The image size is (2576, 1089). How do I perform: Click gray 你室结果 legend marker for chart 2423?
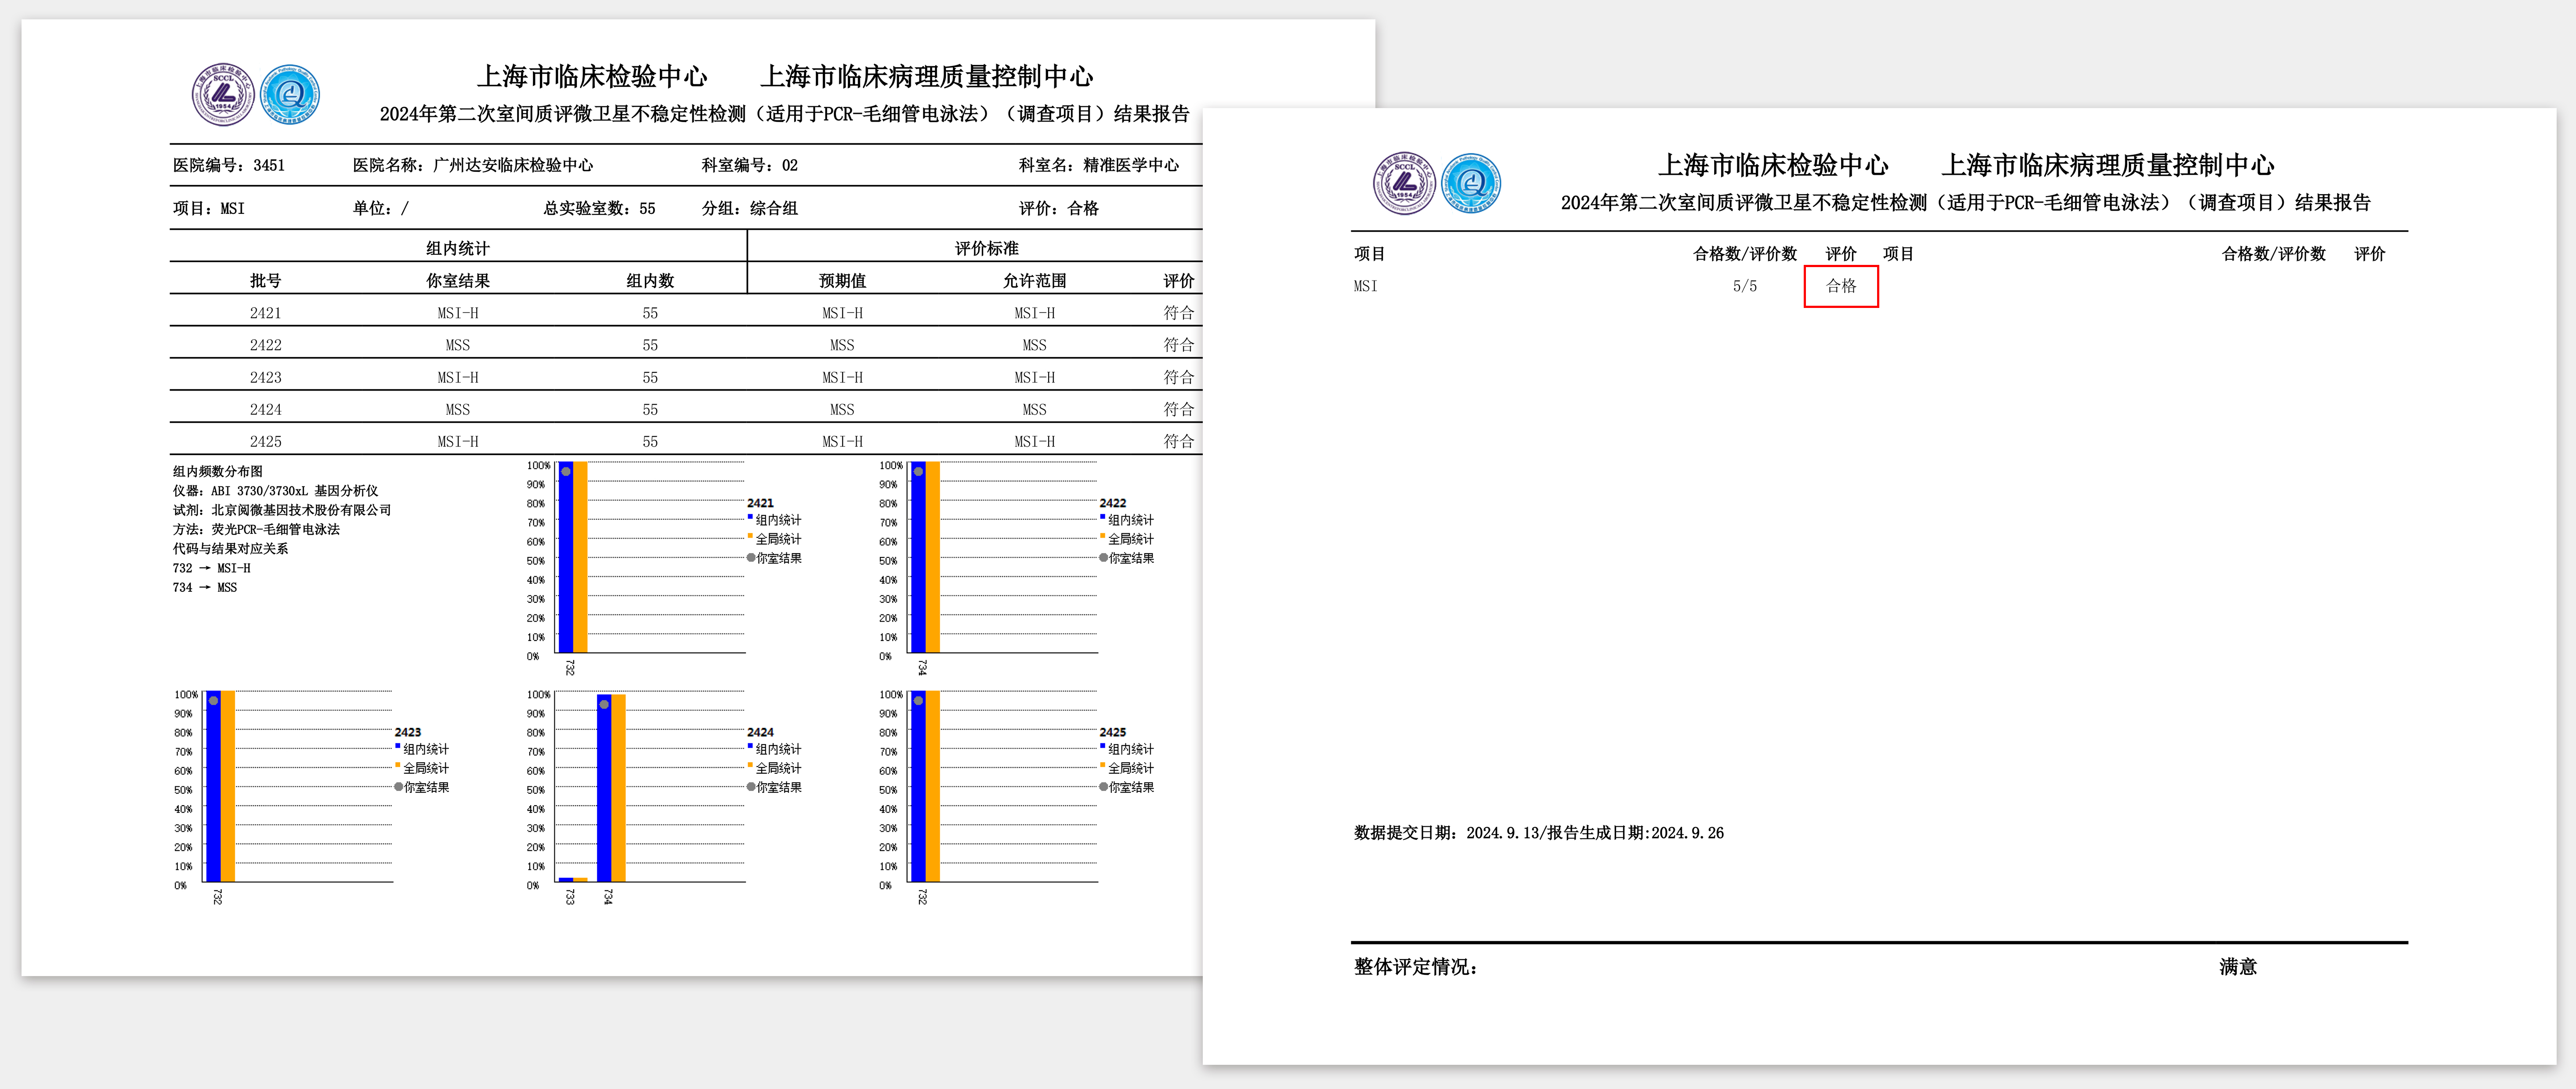(398, 787)
